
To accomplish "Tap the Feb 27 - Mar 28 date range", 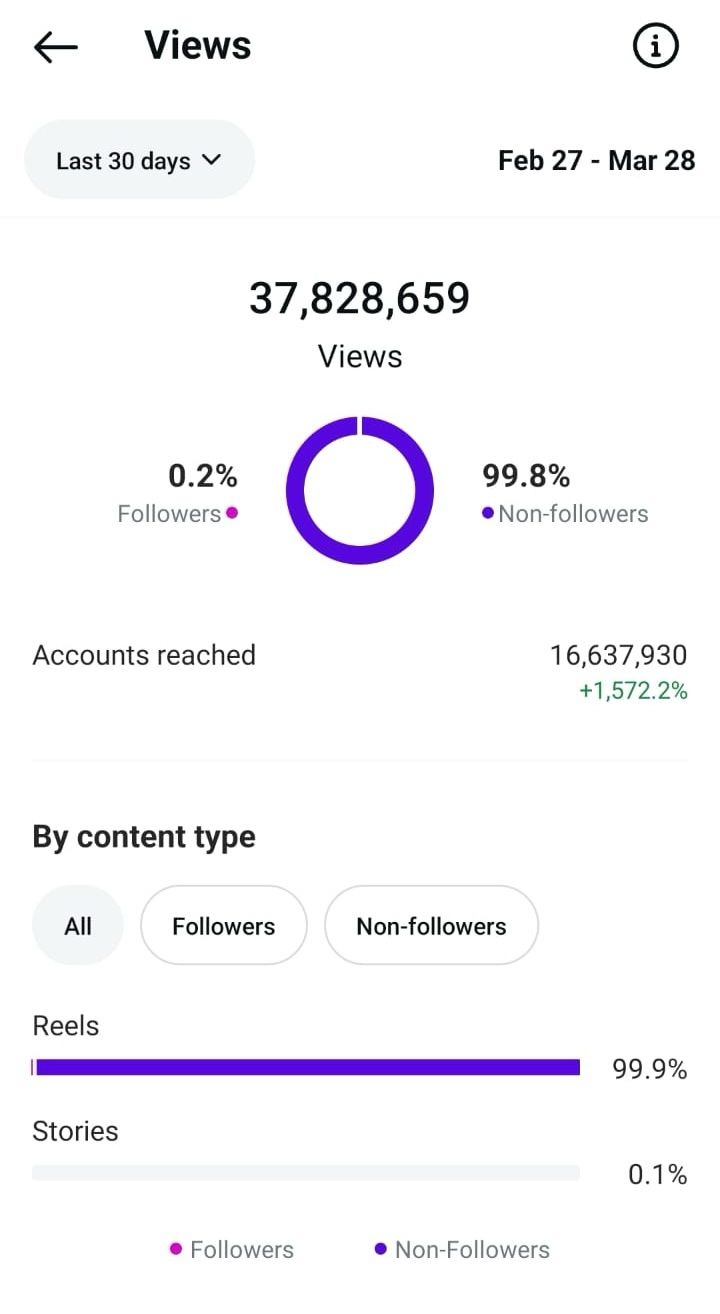I will tap(597, 160).
